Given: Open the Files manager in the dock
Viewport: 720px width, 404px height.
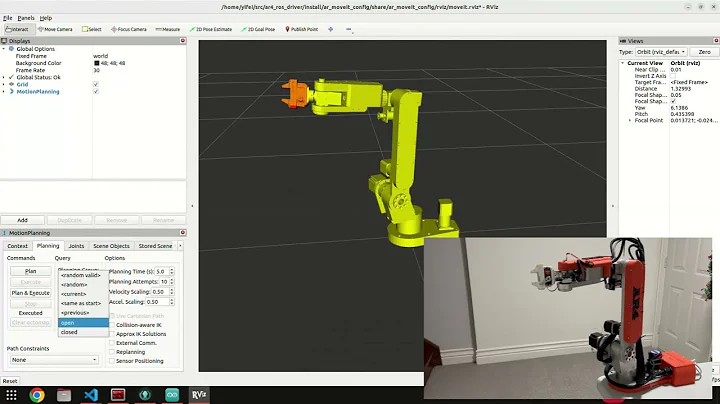Looking at the screenshot, I should click(64, 395).
